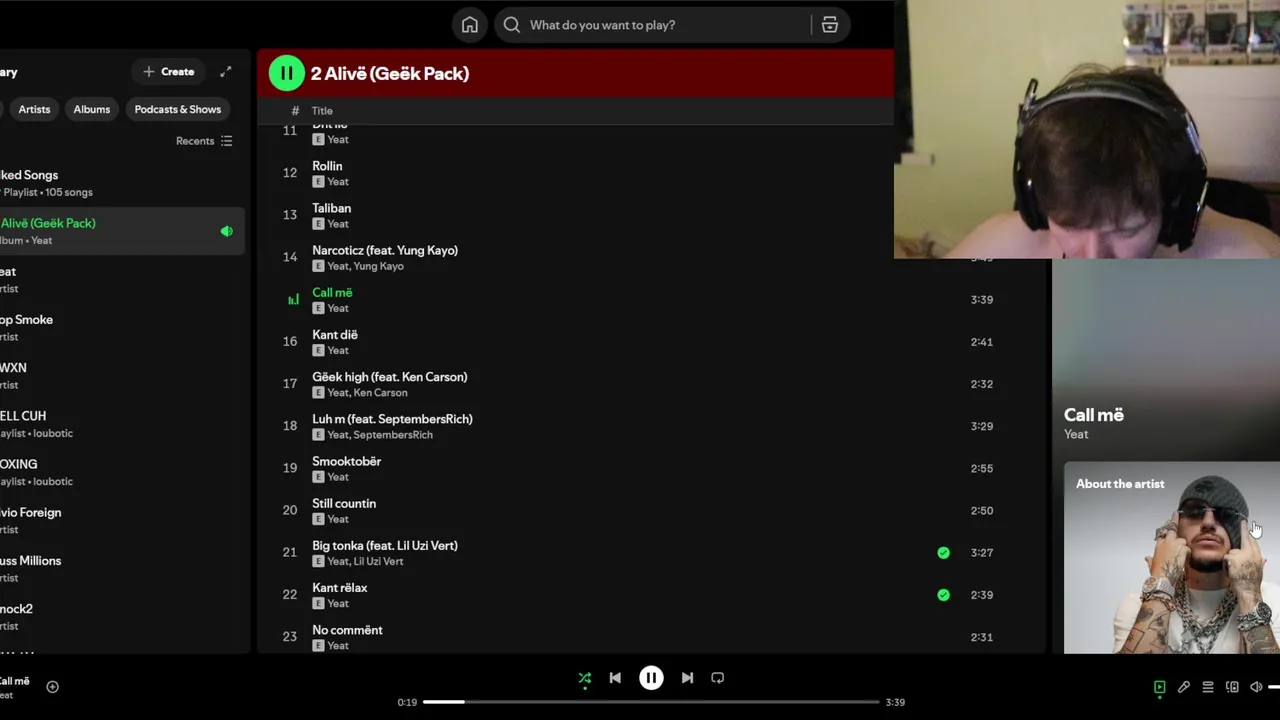
Task: Open Yung Kayo artist link in row 14
Action: tap(379, 266)
